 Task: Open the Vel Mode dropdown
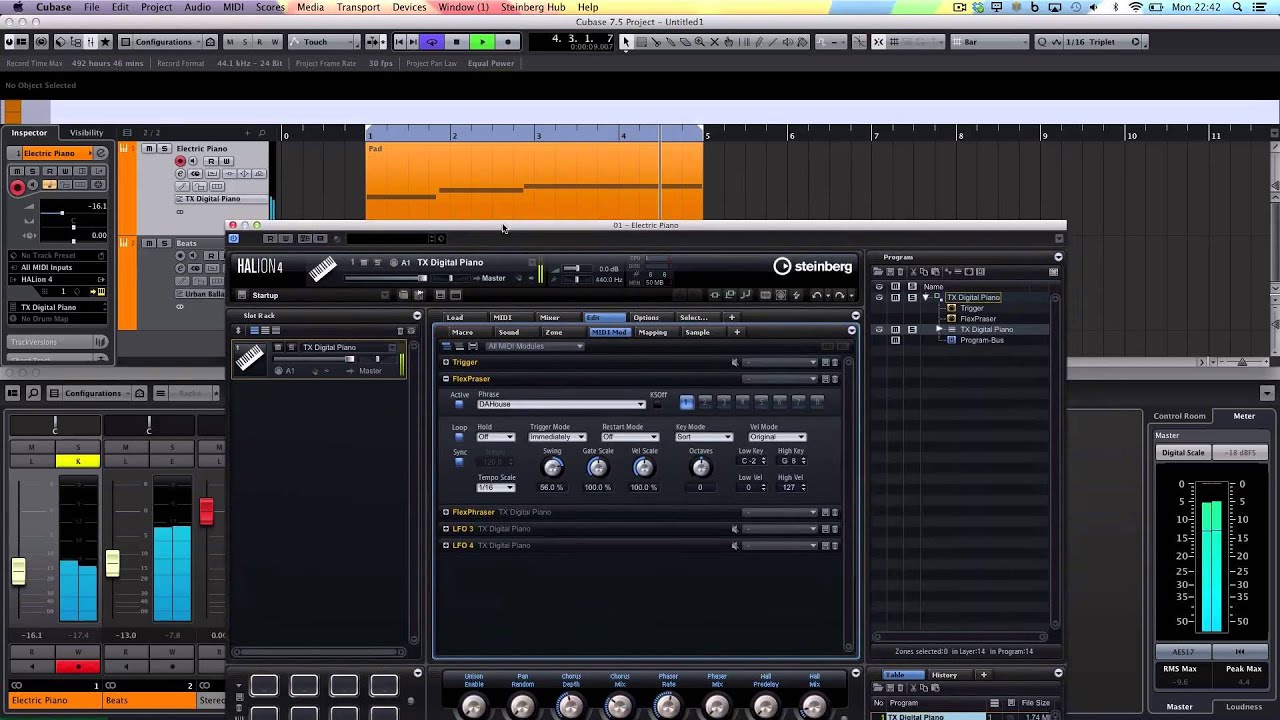pos(777,437)
